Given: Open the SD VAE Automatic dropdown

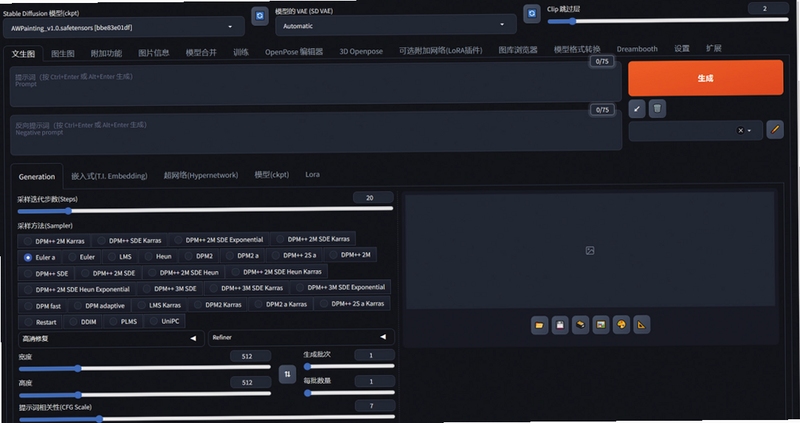Looking at the screenshot, I should click(395, 26).
